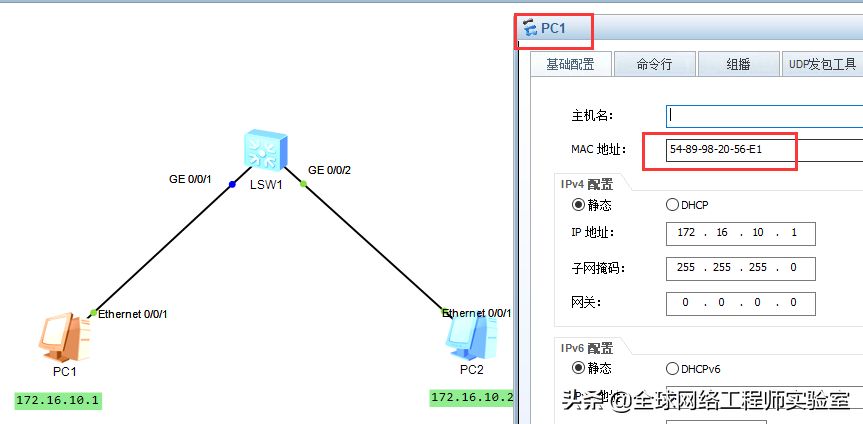Select DHCPv6 radio button
Viewport: 863px width, 424px height.
672,368
